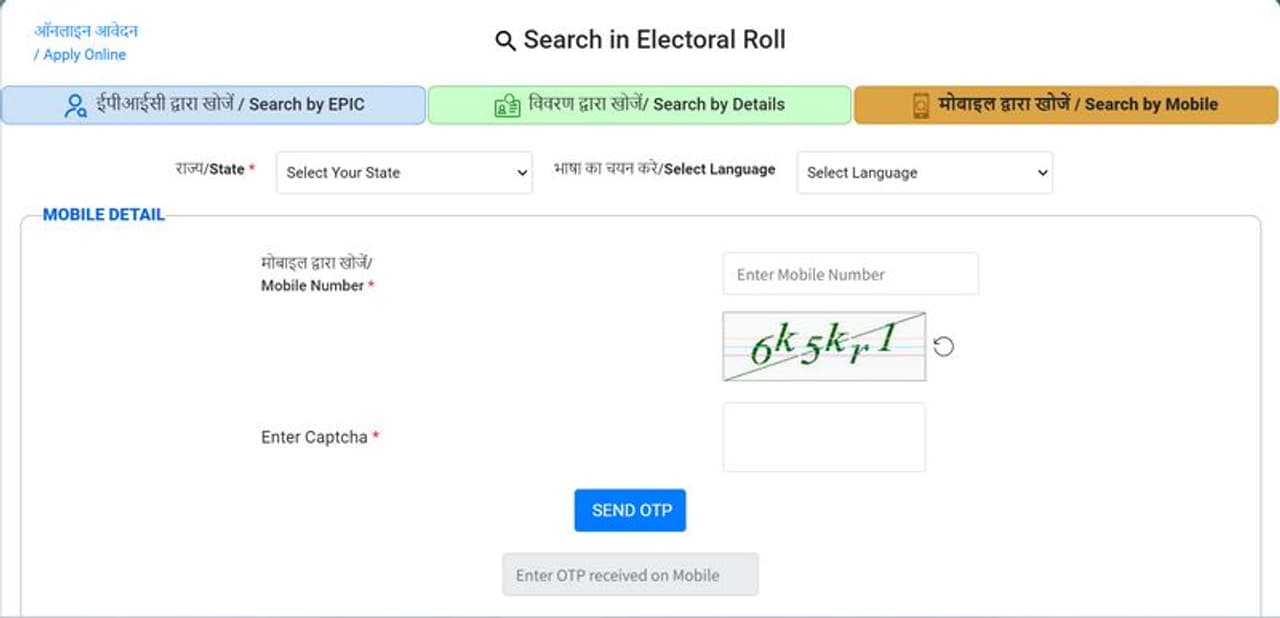
Task: Click the Enter OTP received on Mobile field
Action: pyautogui.click(x=630, y=575)
